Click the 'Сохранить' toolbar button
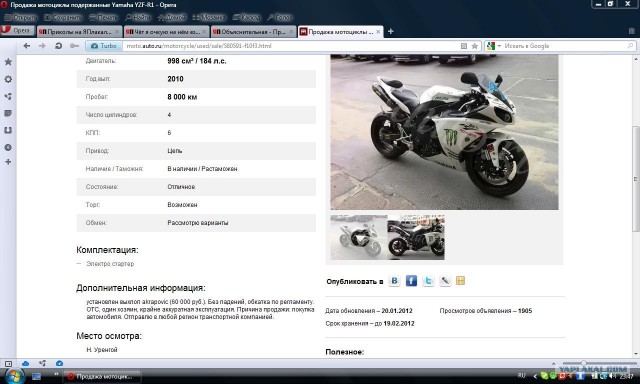 (63, 18)
